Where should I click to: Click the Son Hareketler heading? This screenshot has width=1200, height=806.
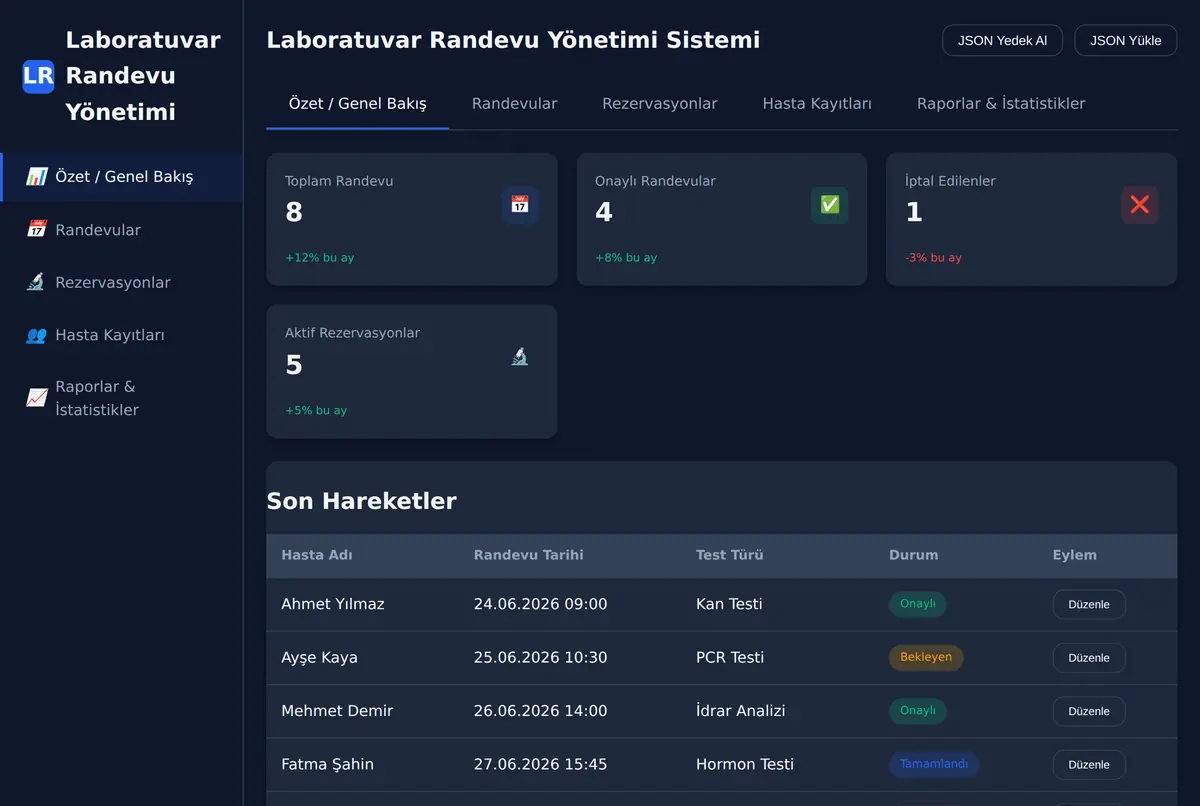pos(362,501)
